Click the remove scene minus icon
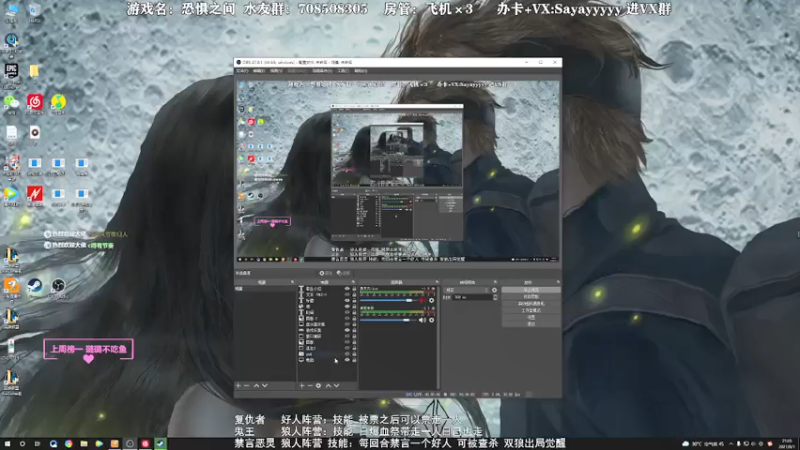The width and height of the screenshot is (800, 450). pos(247,386)
